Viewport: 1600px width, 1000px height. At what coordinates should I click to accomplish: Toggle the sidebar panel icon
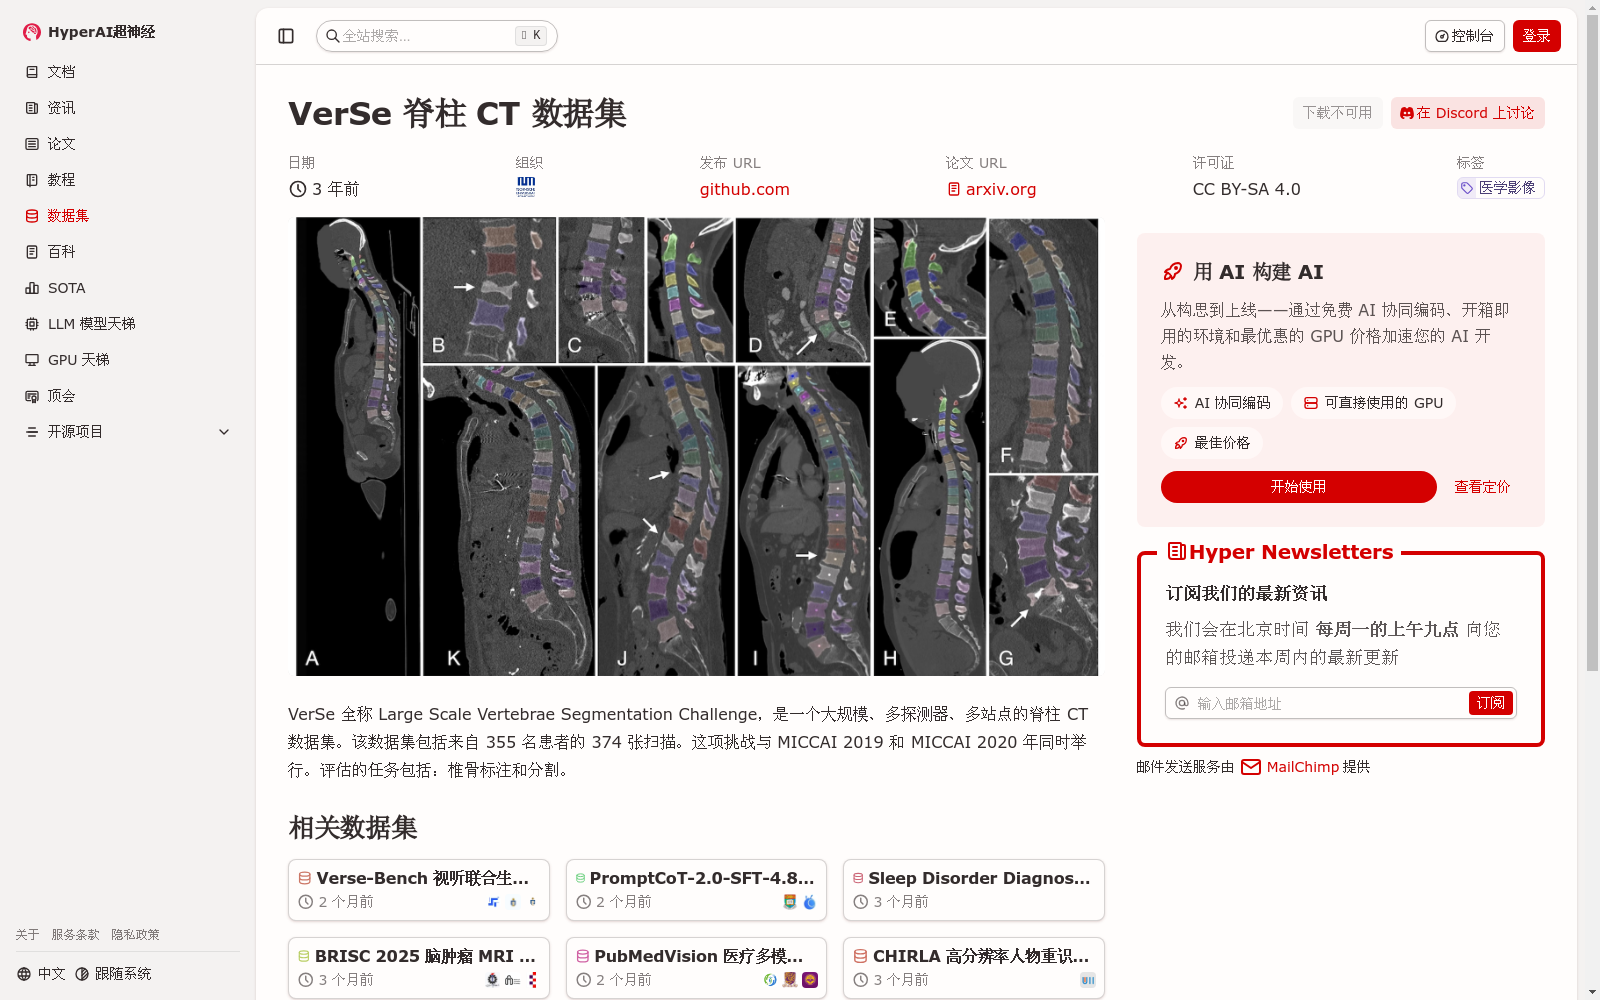[x=286, y=36]
